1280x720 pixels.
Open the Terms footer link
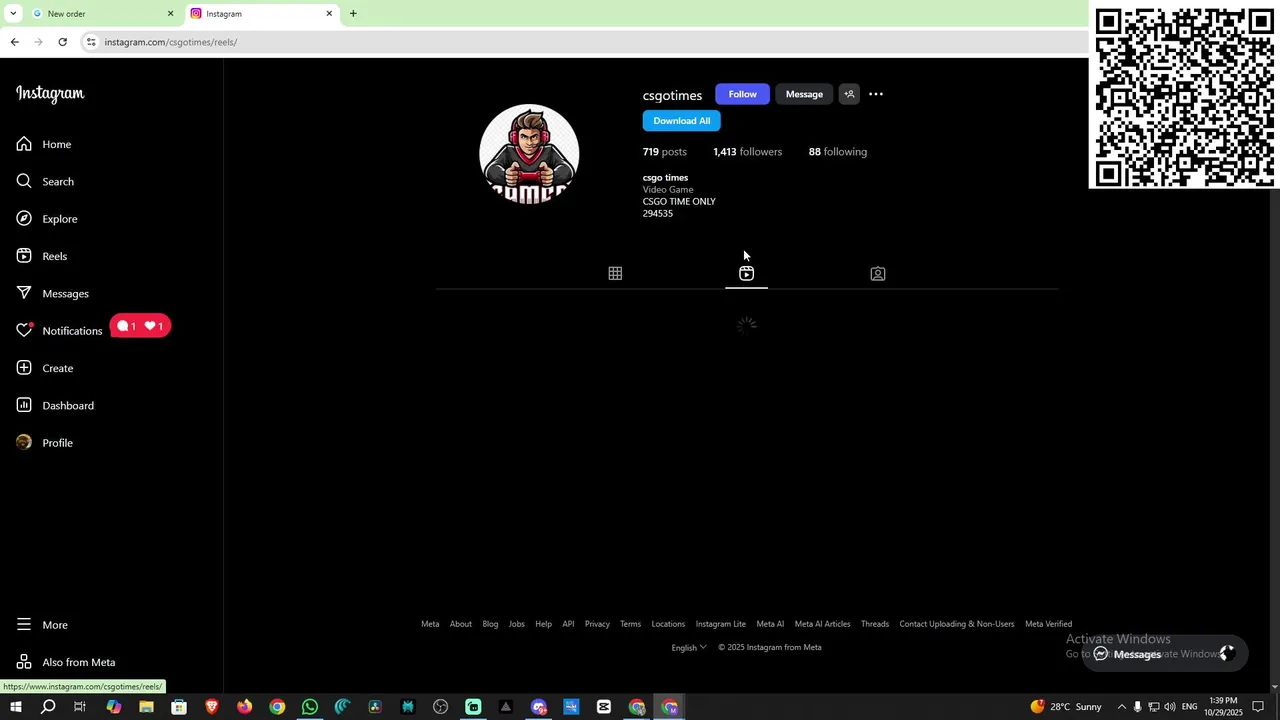point(630,624)
